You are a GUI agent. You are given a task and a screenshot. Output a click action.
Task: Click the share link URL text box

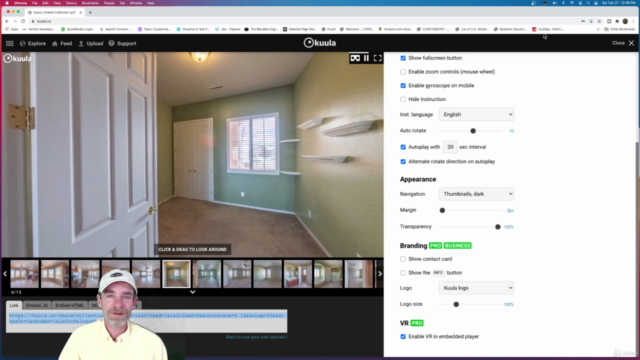coord(147,321)
